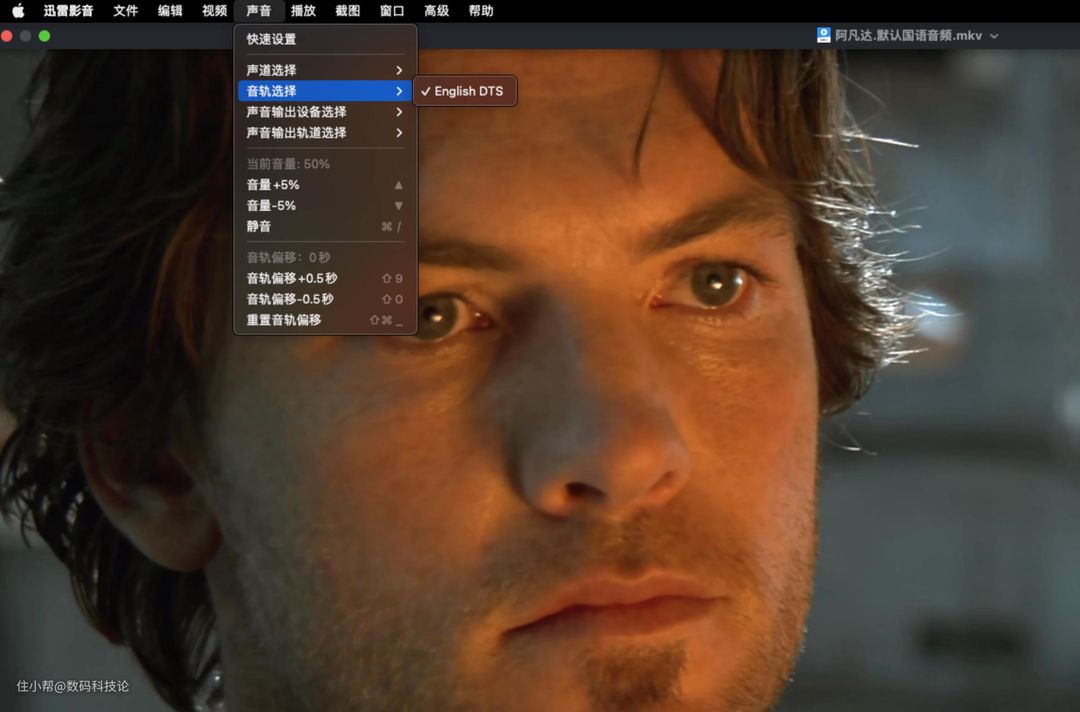The height and width of the screenshot is (712, 1080).
Task: Click the file icon beside the mkv title
Action: (x=824, y=35)
